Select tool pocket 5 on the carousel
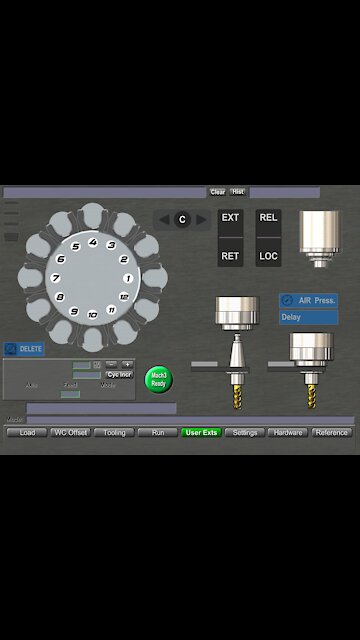The image size is (360, 640). click(x=76, y=246)
